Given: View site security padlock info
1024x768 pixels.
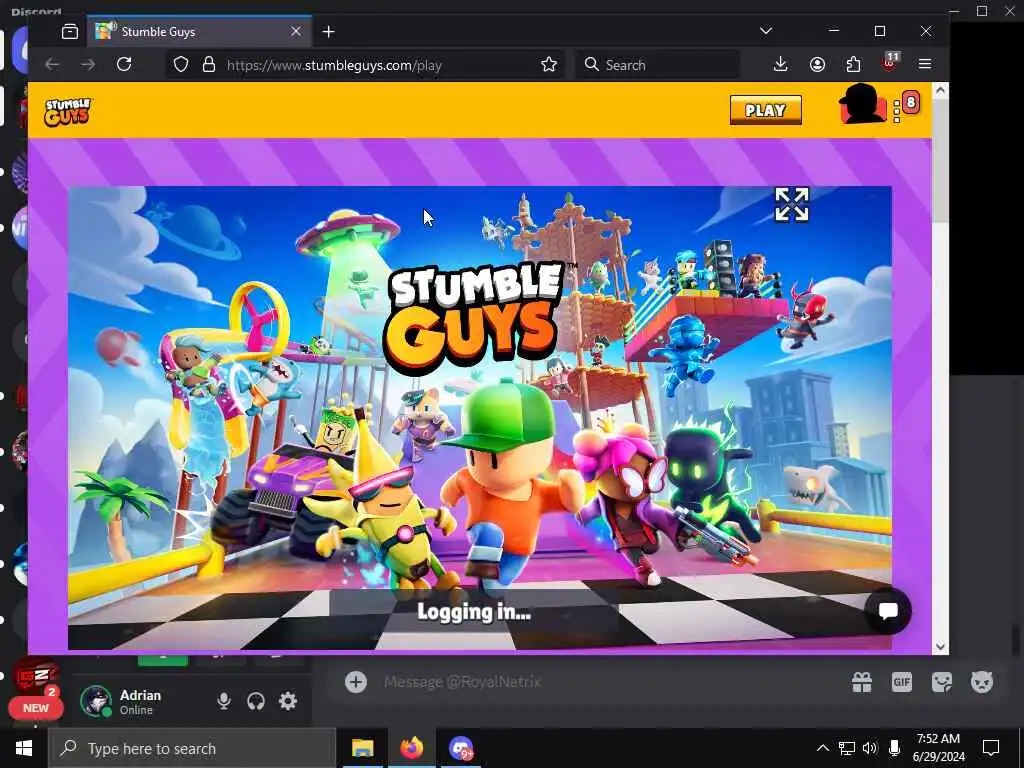Looking at the screenshot, I should (209, 64).
